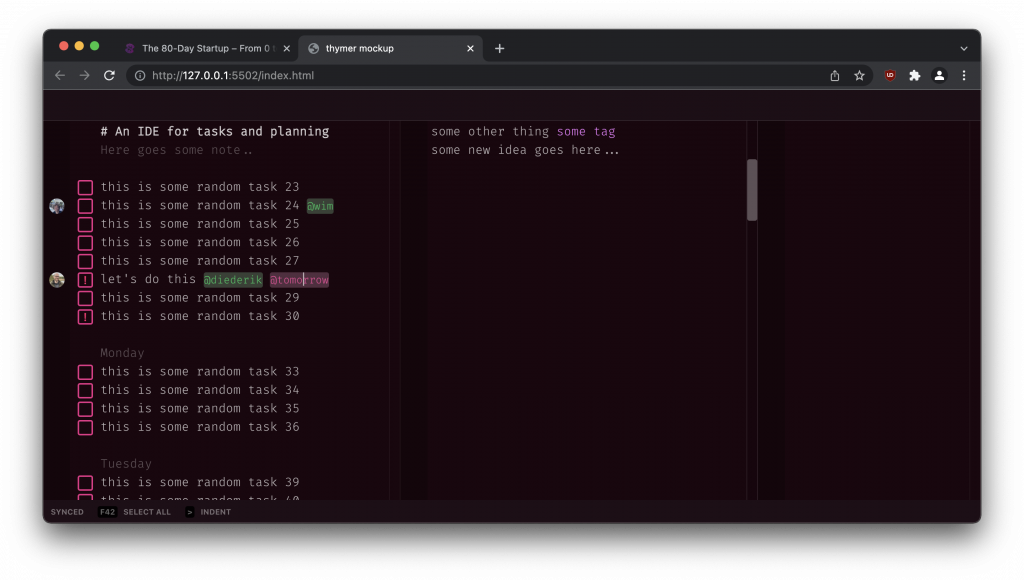Click the text 'some other thing'
The width and height of the screenshot is (1024, 580).
pos(490,131)
